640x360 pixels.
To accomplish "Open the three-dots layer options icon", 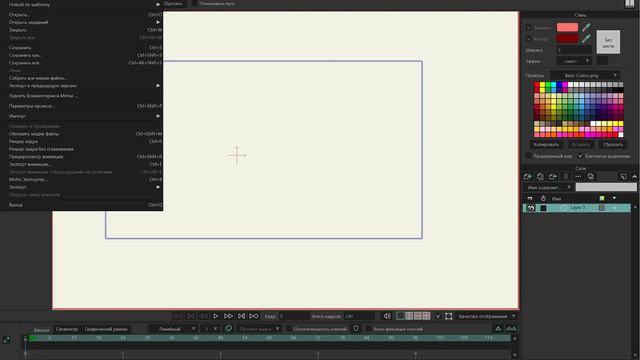I will pos(578,176).
